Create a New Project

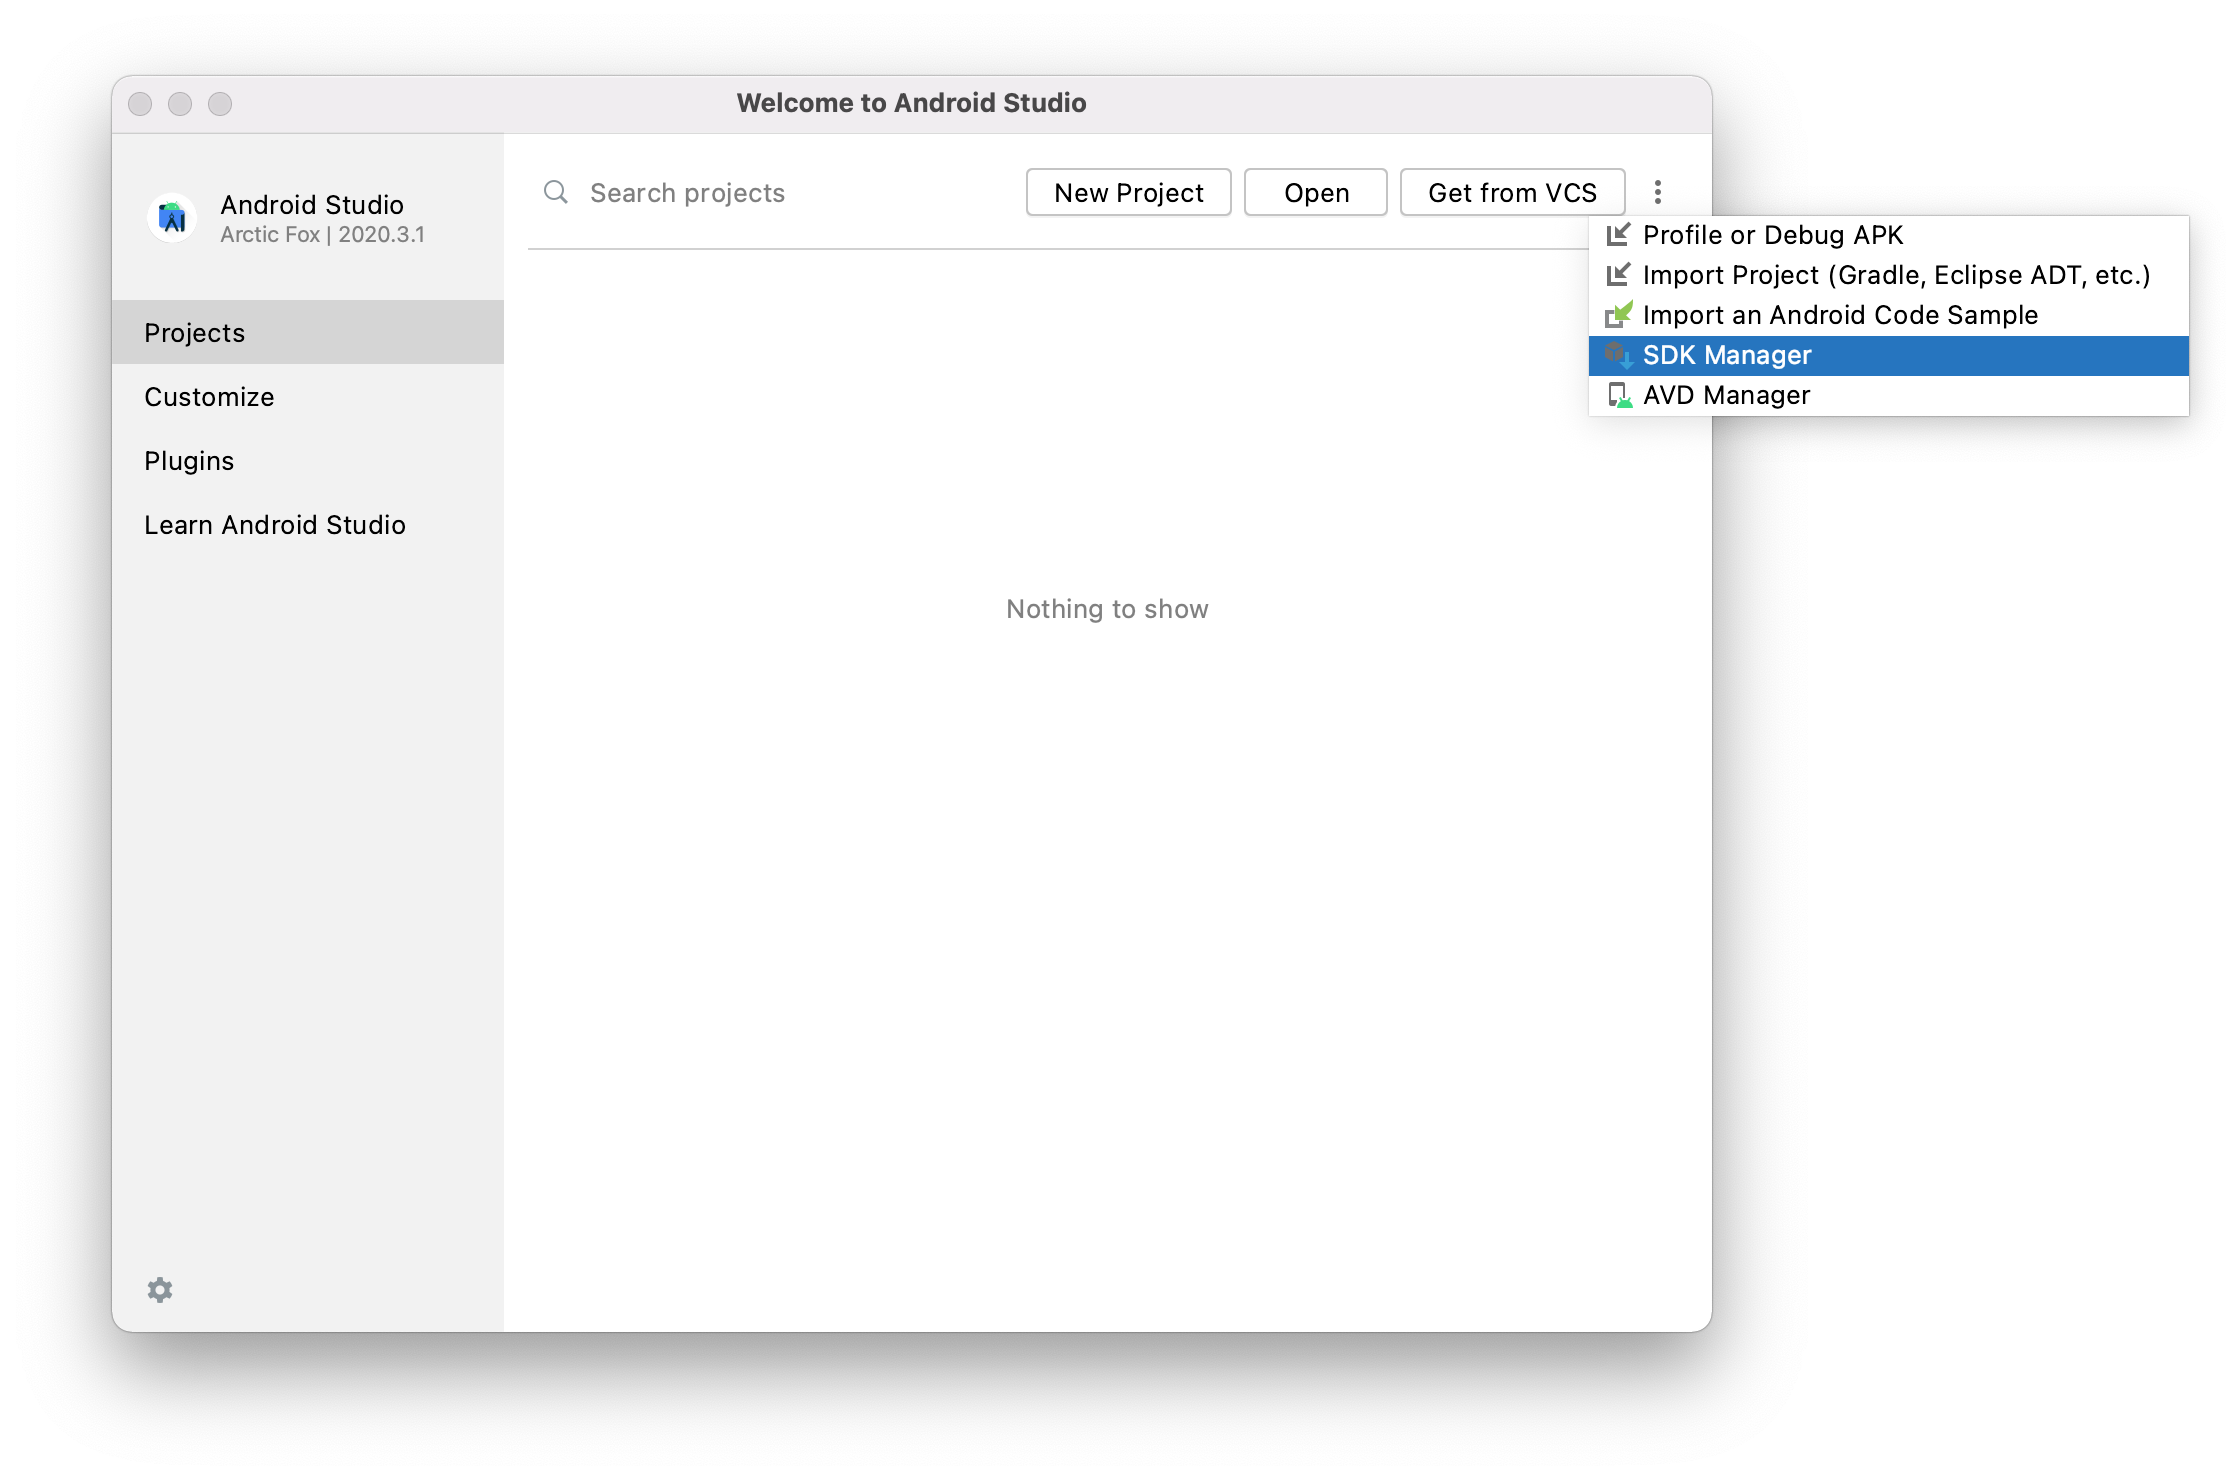[1129, 192]
